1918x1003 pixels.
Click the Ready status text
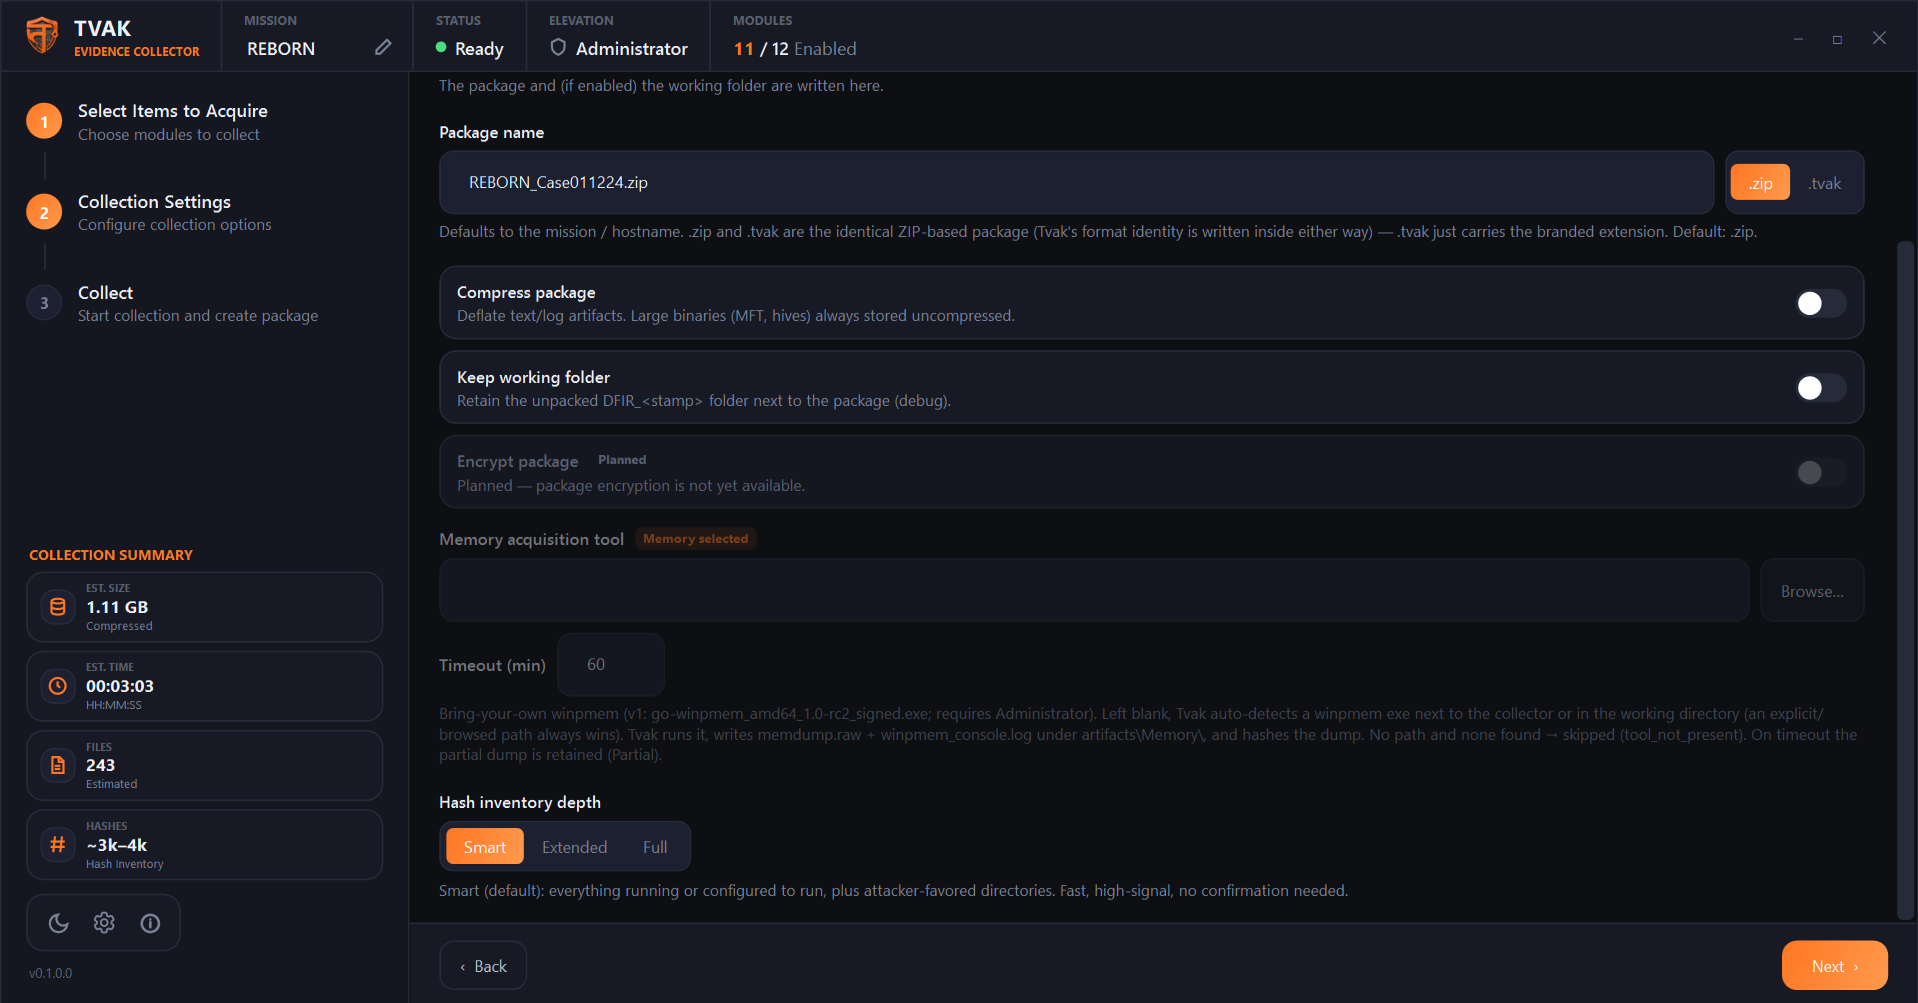click(x=479, y=49)
